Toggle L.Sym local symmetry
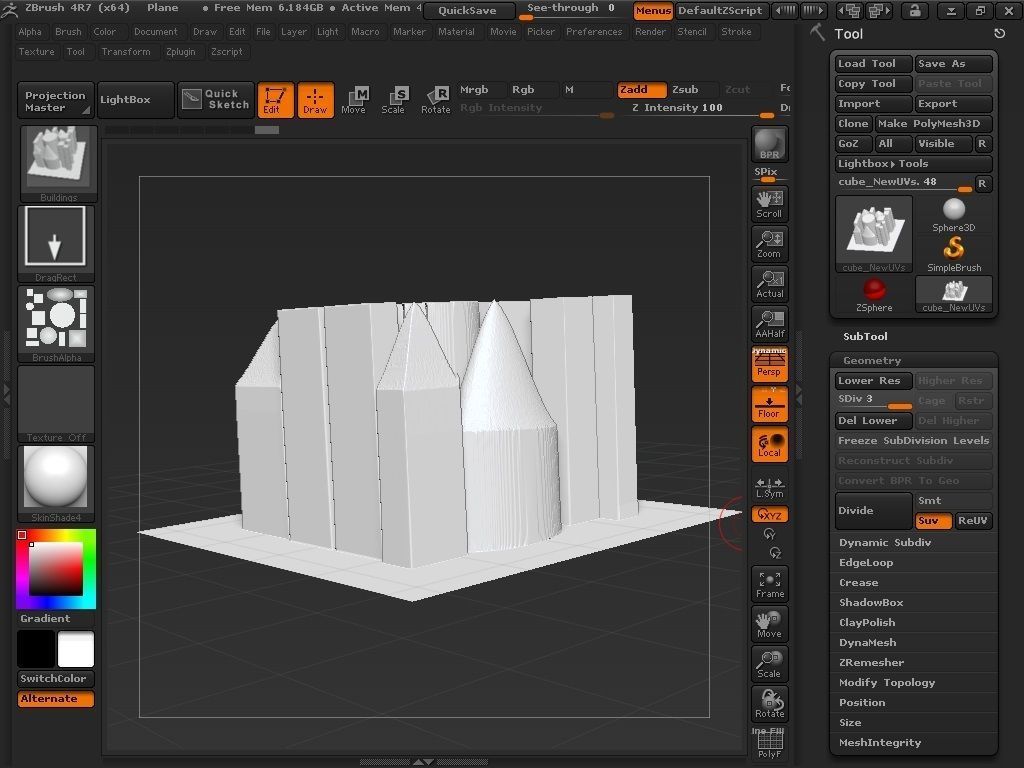1024x768 pixels. pyautogui.click(x=769, y=487)
